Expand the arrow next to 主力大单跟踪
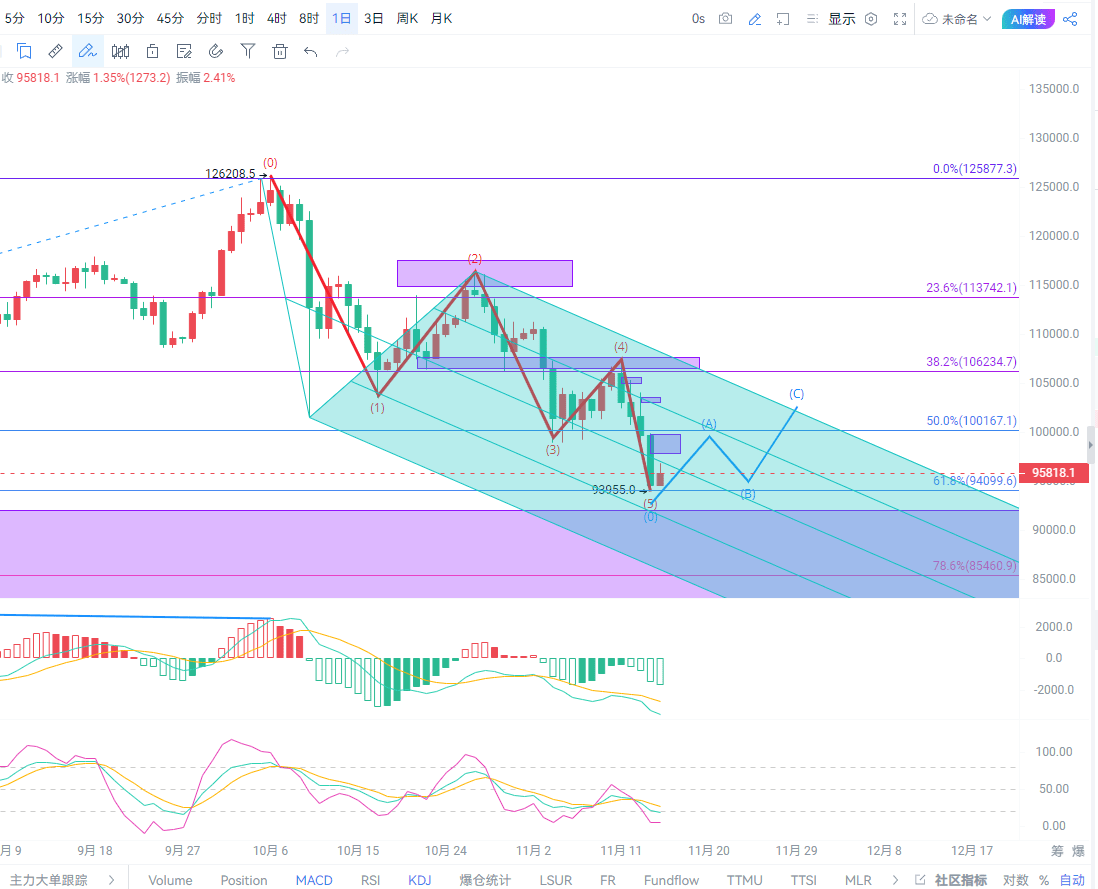Screen dimensions: 1098x889 point(111,880)
